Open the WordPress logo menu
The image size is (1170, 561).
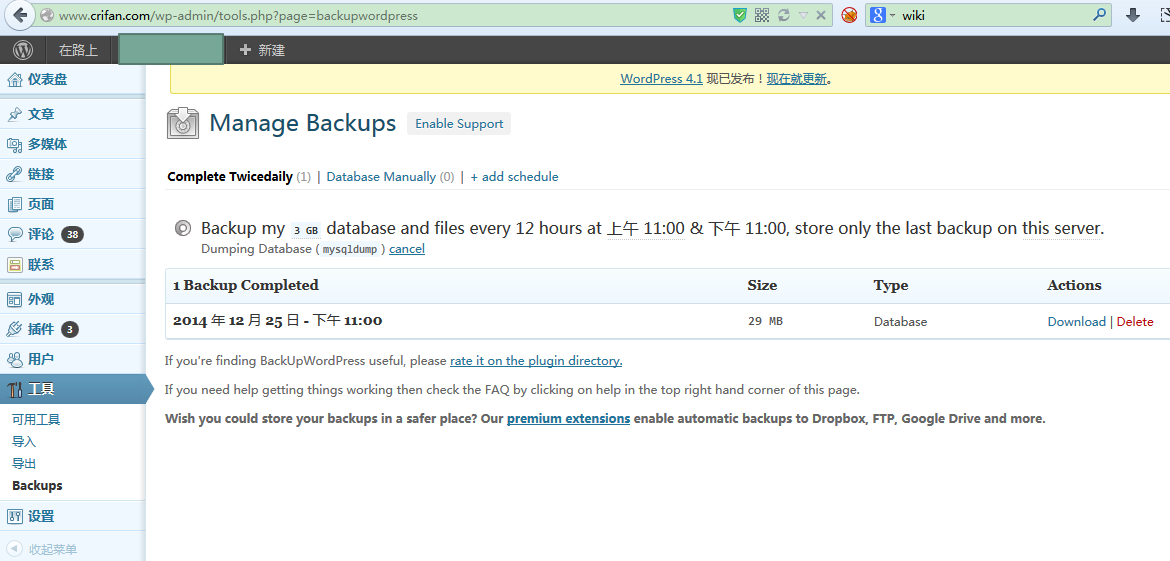(x=23, y=50)
